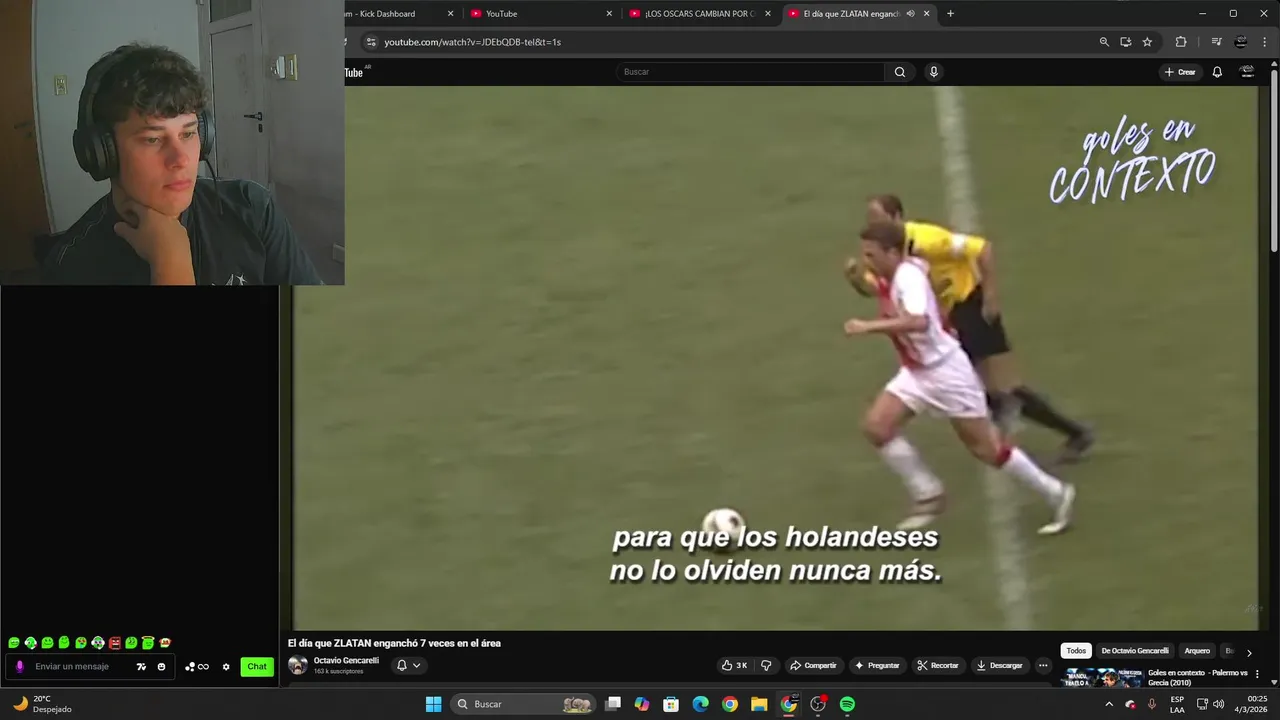This screenshot has width=1280, height=720.
Task: Switch to LOS OSCARS CAMBIAN tab
Action: (x=700, y=14)
